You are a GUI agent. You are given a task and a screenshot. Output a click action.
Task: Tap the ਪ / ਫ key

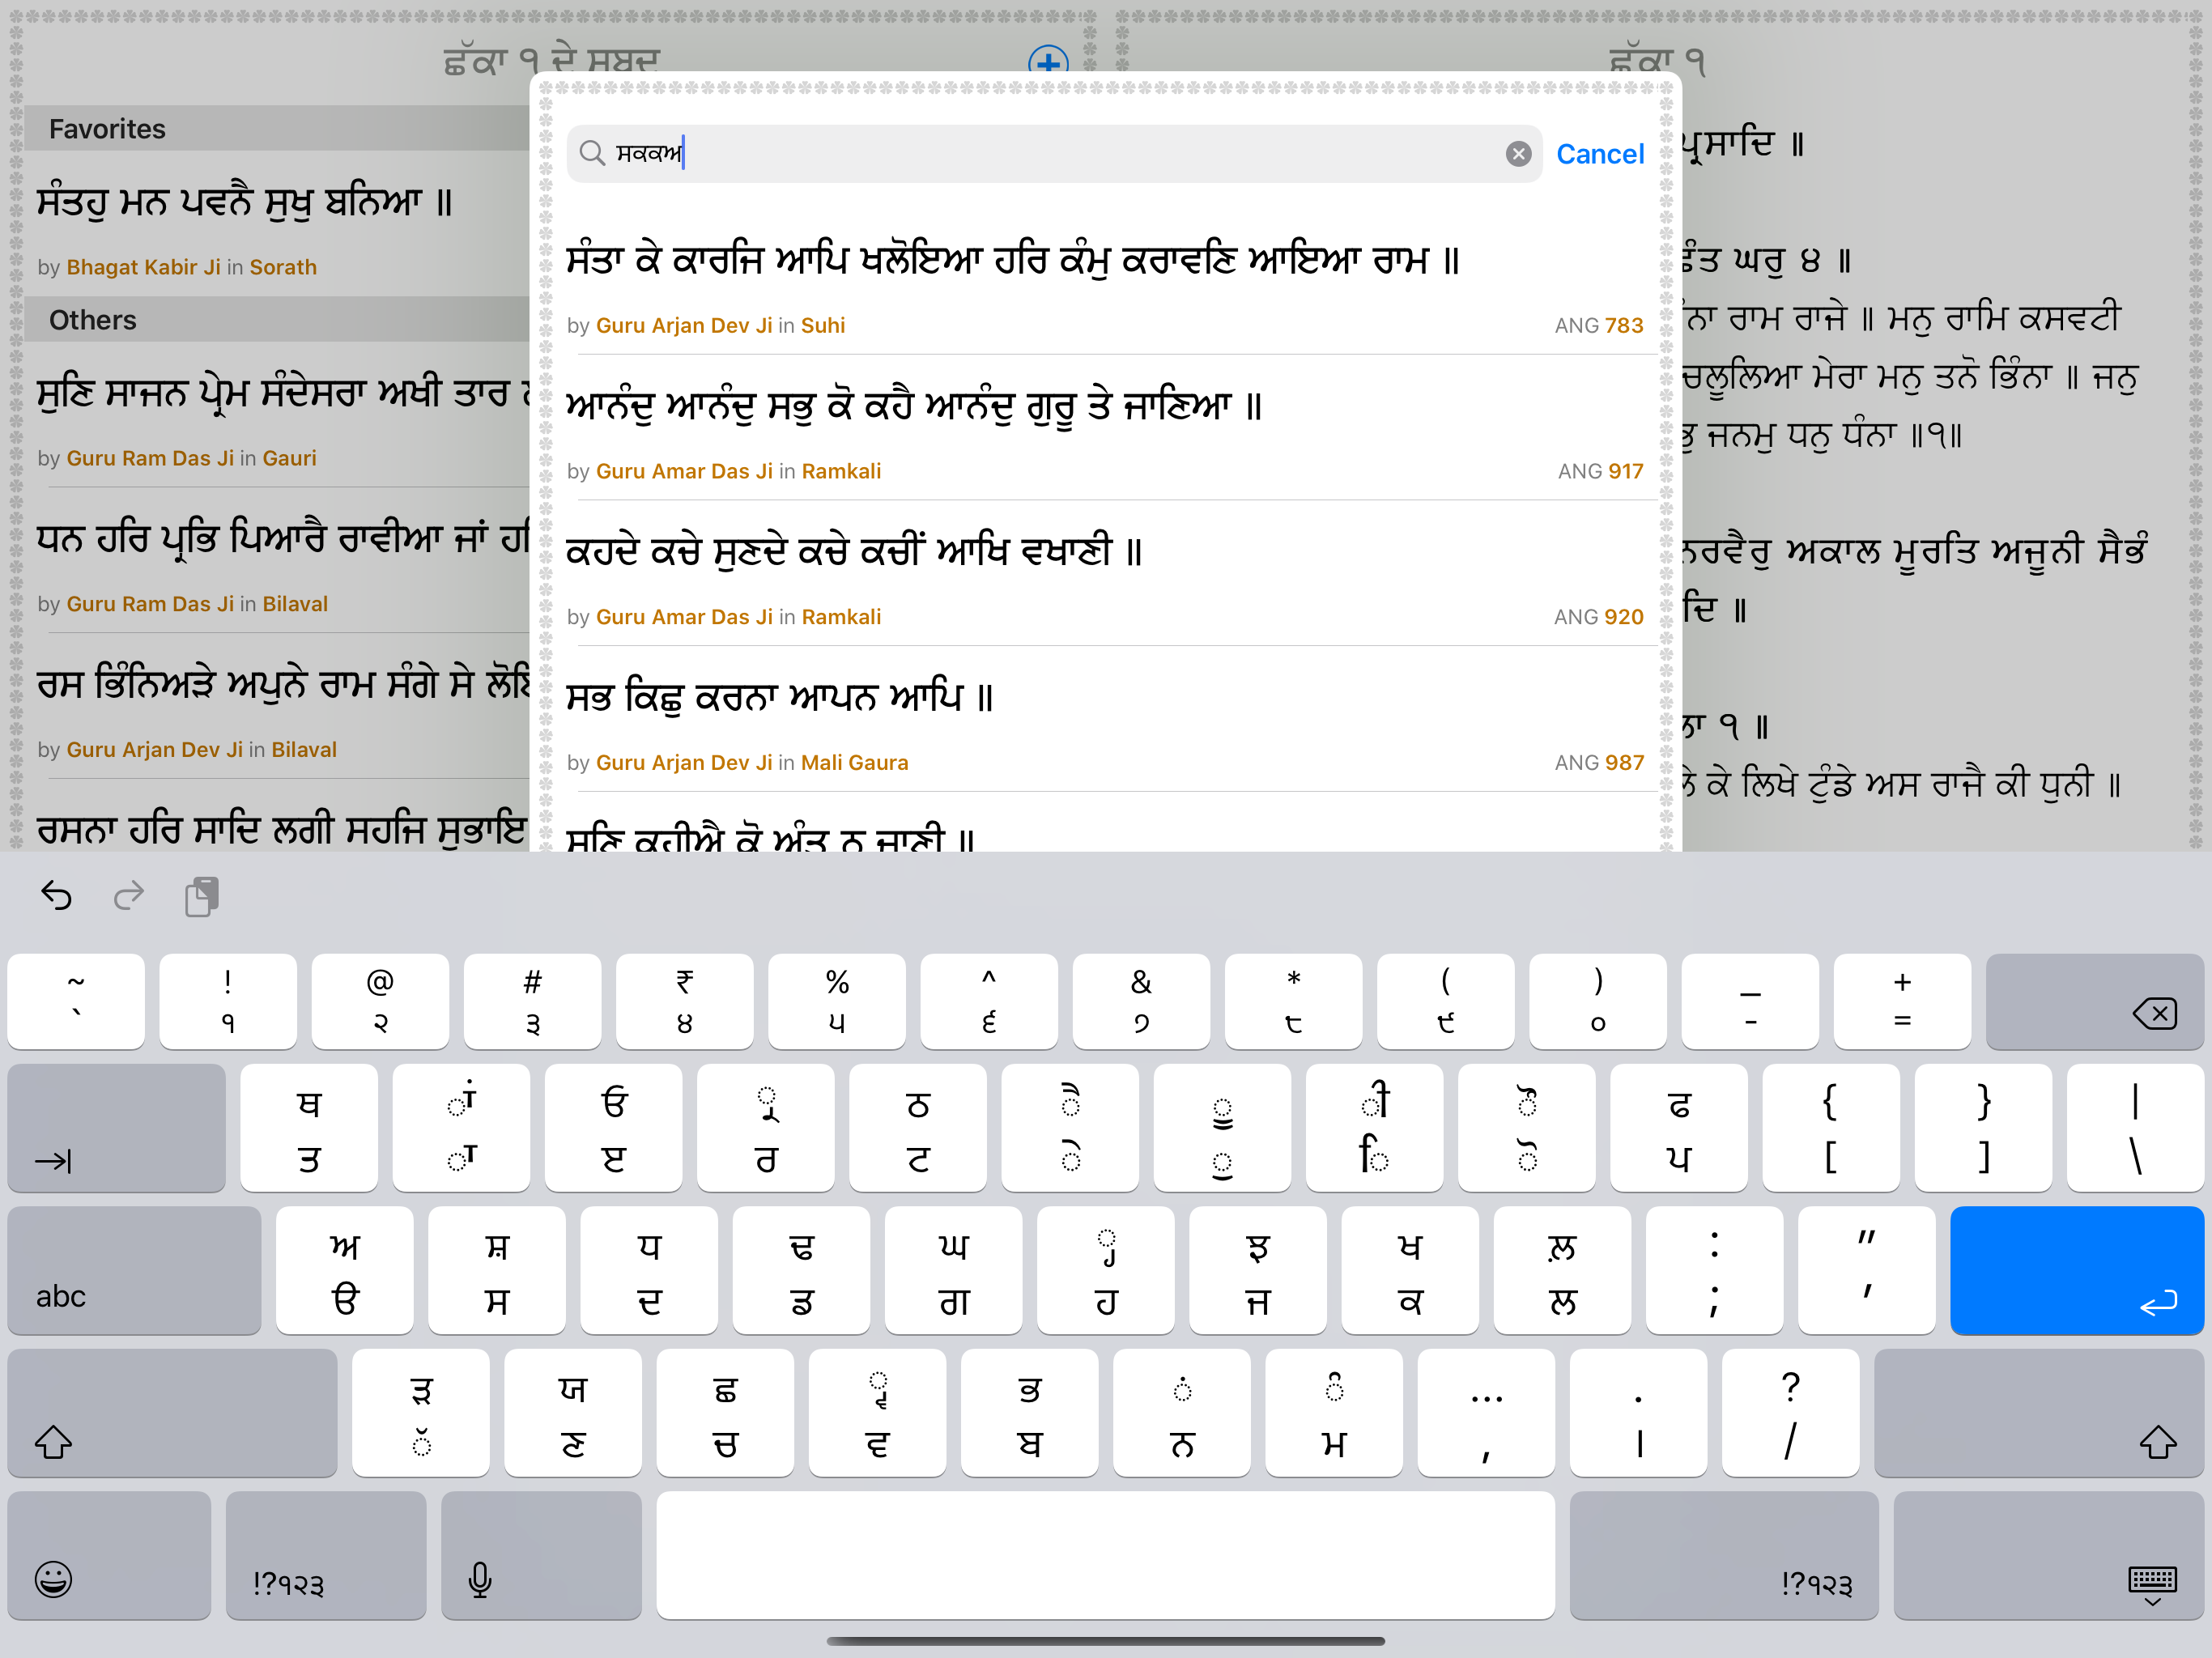[x=1679, y=1127]
